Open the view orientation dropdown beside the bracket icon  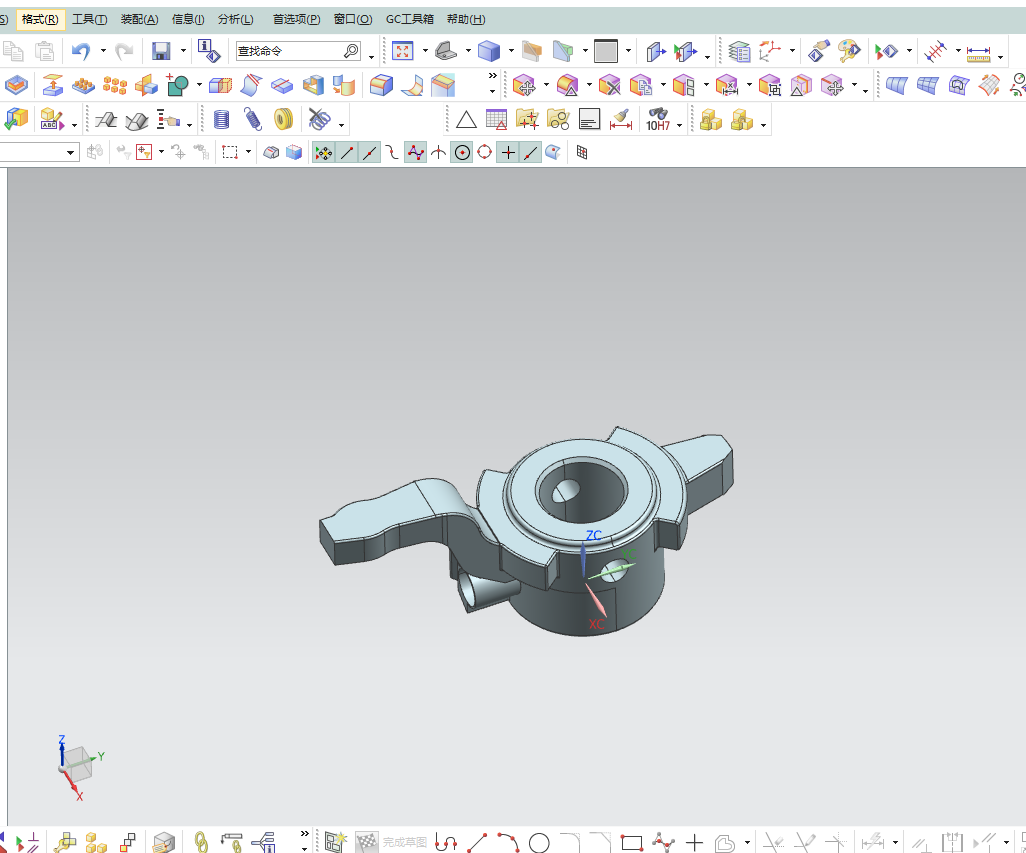[x=468, y=51]
